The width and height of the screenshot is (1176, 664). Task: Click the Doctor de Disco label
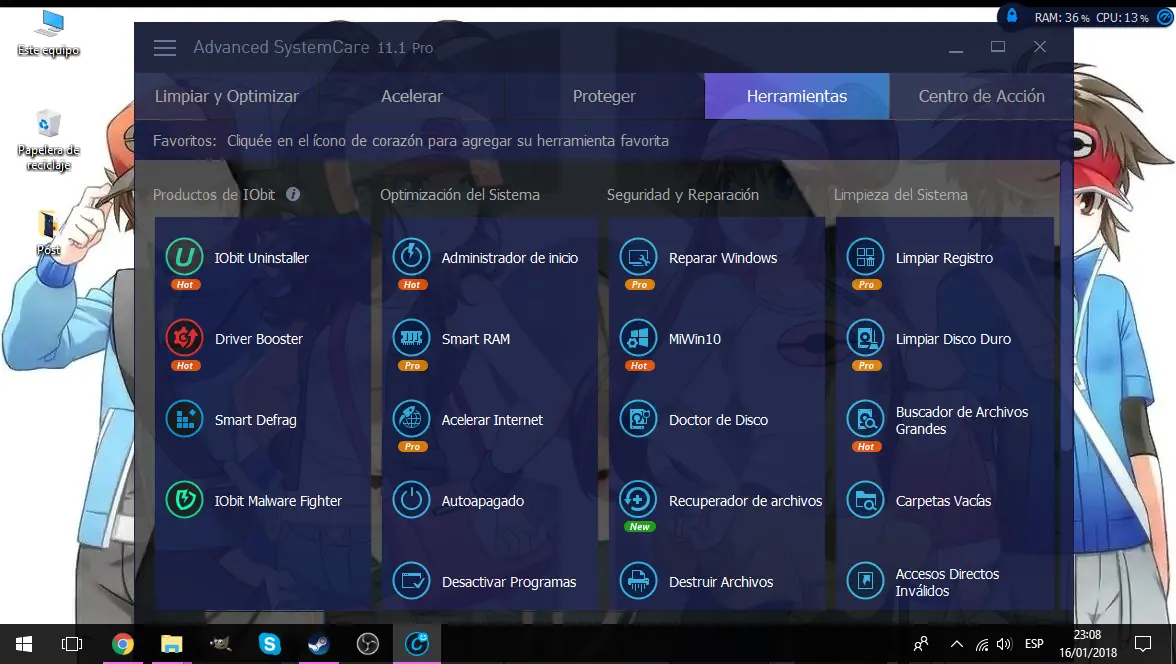point(718,420)
